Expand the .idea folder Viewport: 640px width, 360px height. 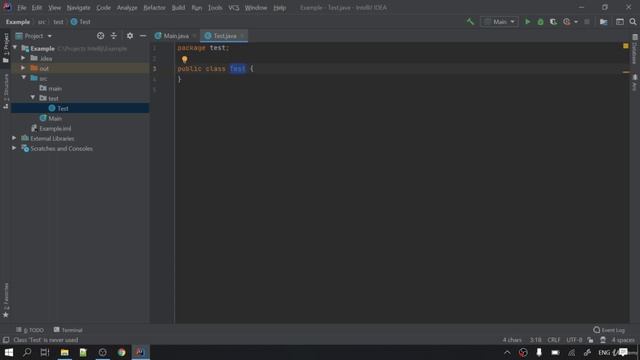coord(23,58)
